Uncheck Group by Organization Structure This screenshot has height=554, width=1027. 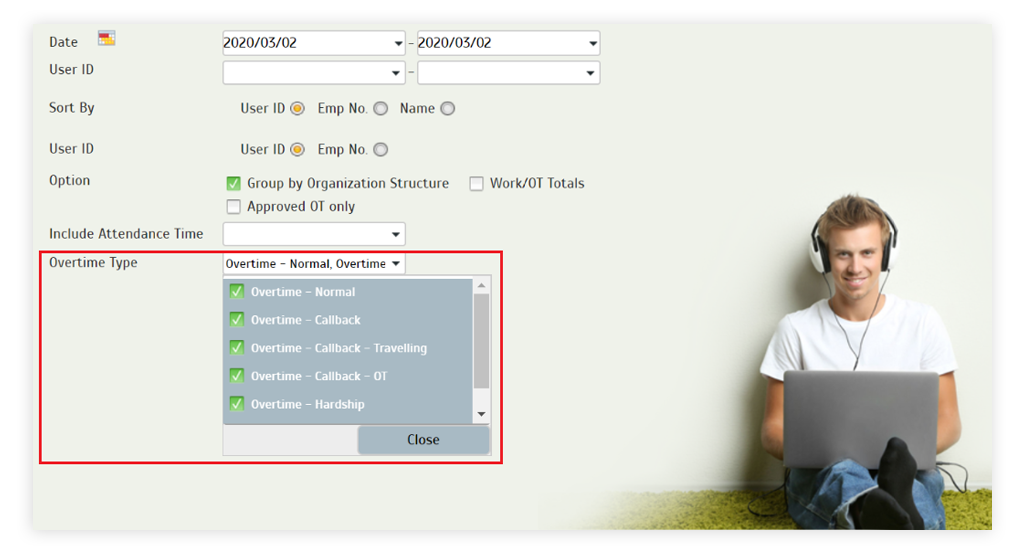tap(233, 183)
